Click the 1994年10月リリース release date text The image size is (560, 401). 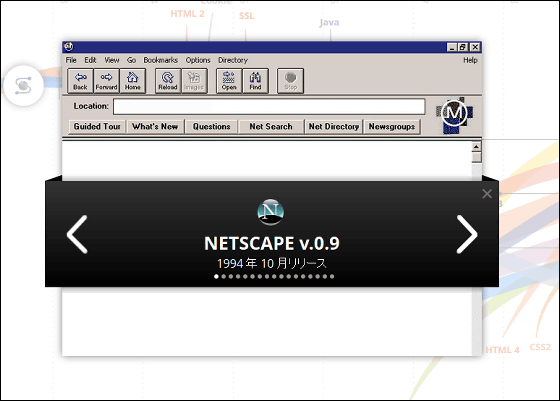(272, 264)
